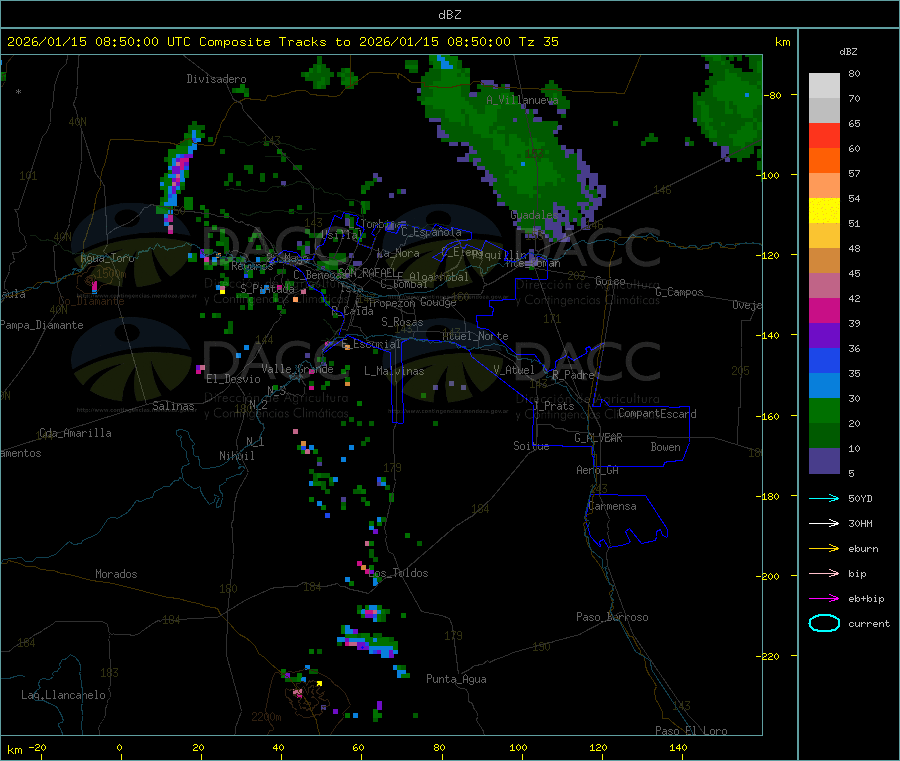Select the yellow 54 dBZ color swatch
900x761 pixels.
click(824, 211)
